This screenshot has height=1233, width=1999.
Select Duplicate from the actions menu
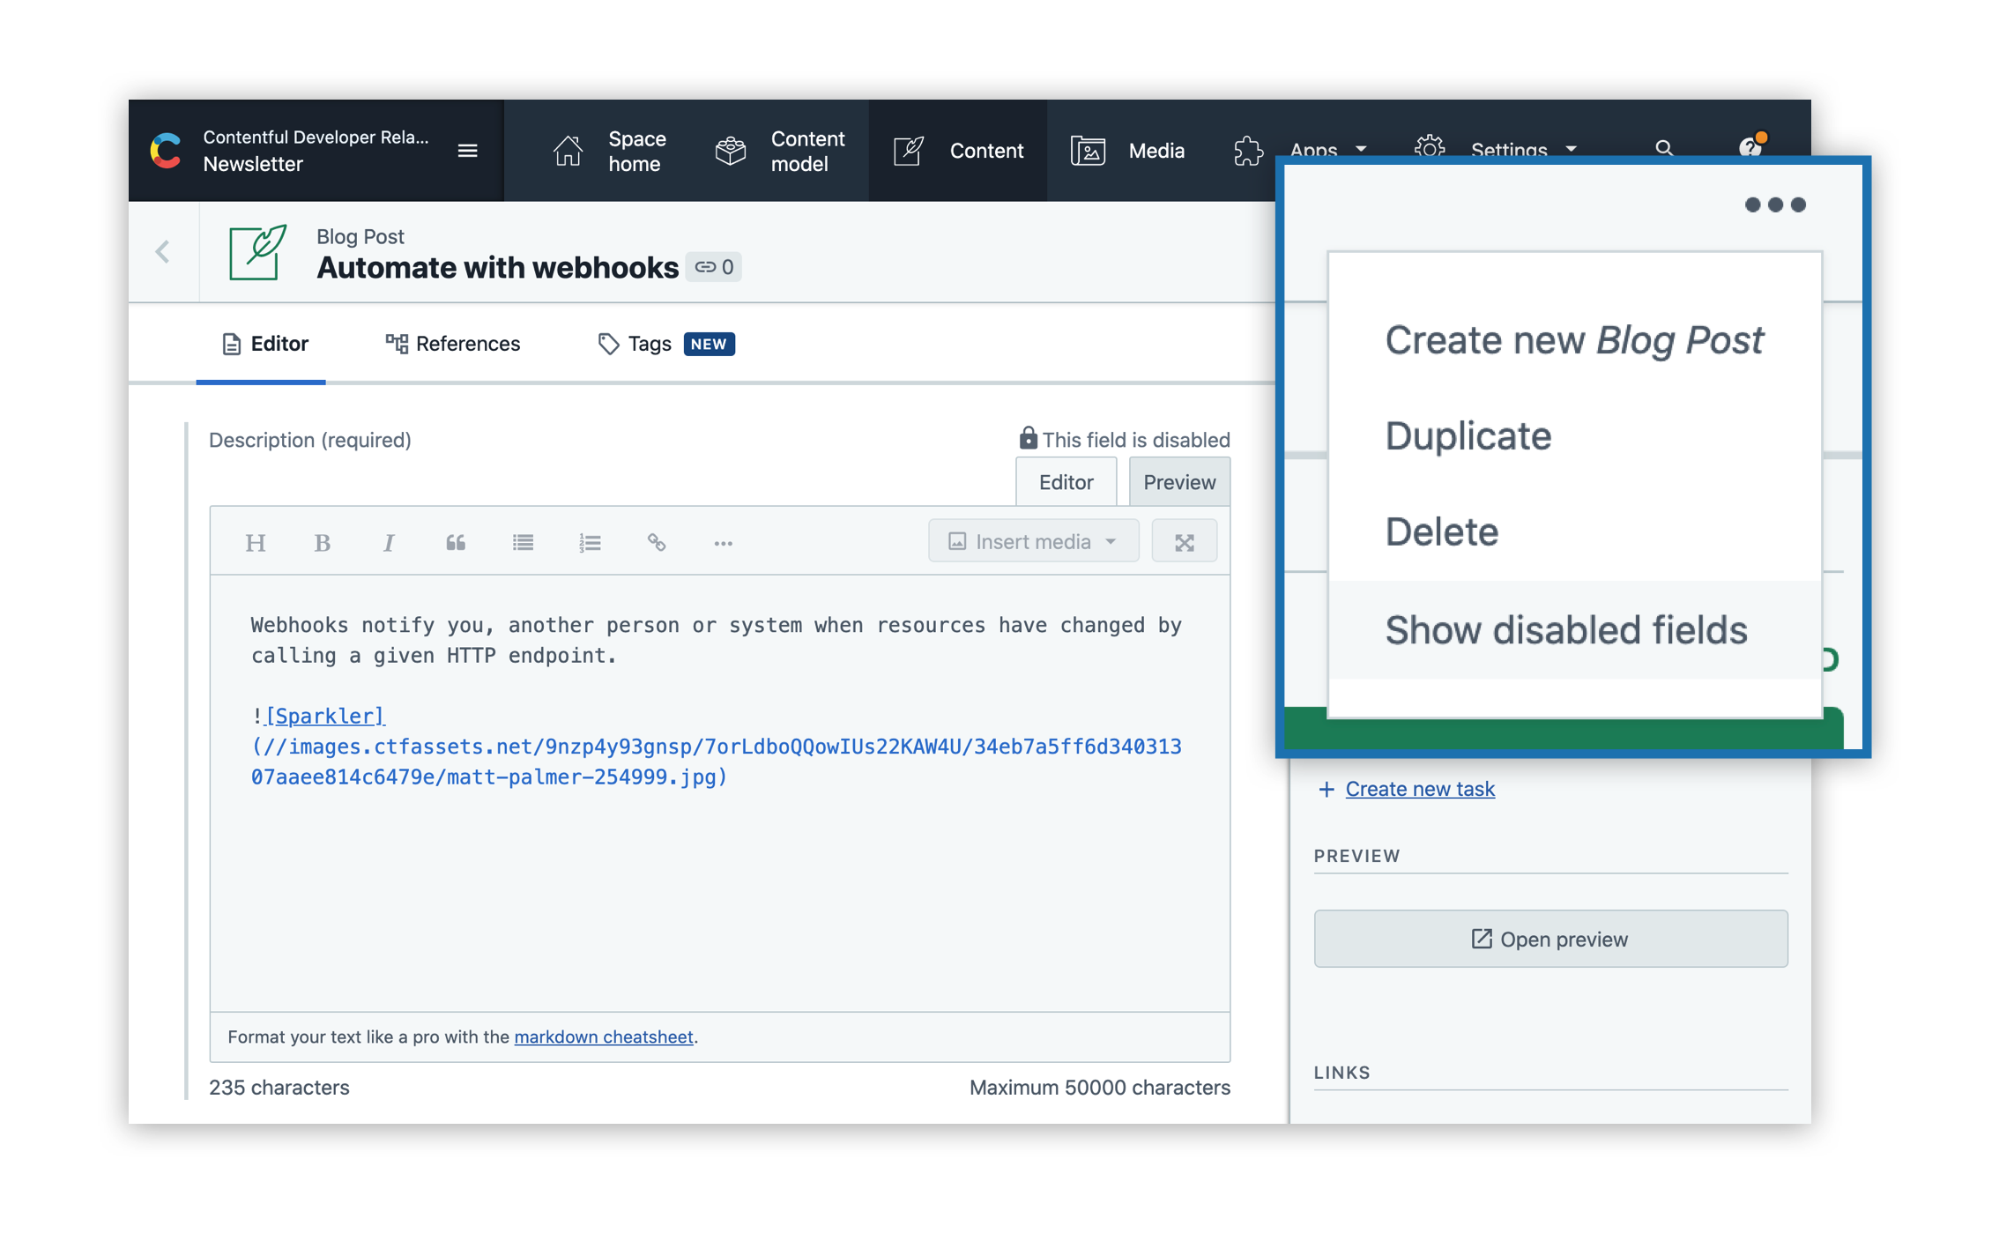tap(1467, 436)
